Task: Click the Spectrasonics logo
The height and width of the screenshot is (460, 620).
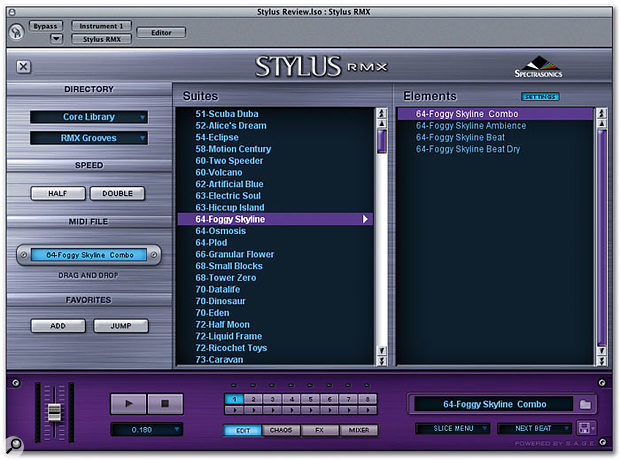Action: (538, 67)
